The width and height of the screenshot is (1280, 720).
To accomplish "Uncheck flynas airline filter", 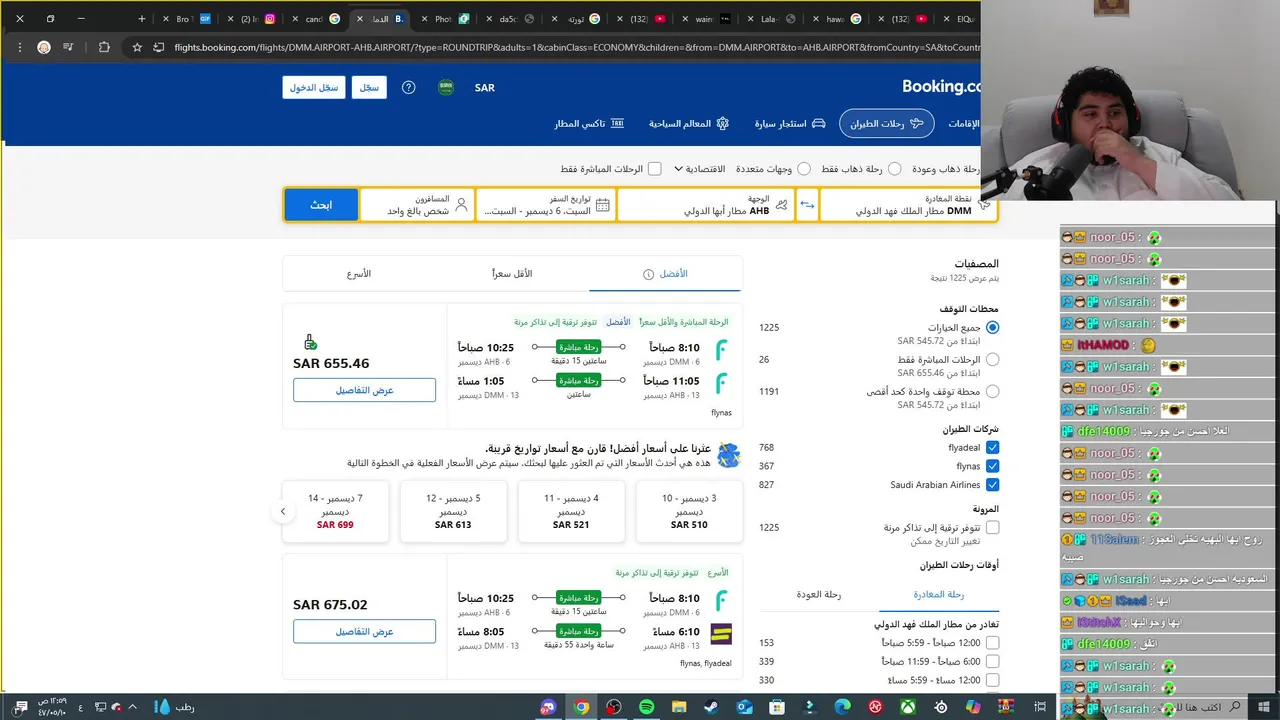I will (992, 466).
